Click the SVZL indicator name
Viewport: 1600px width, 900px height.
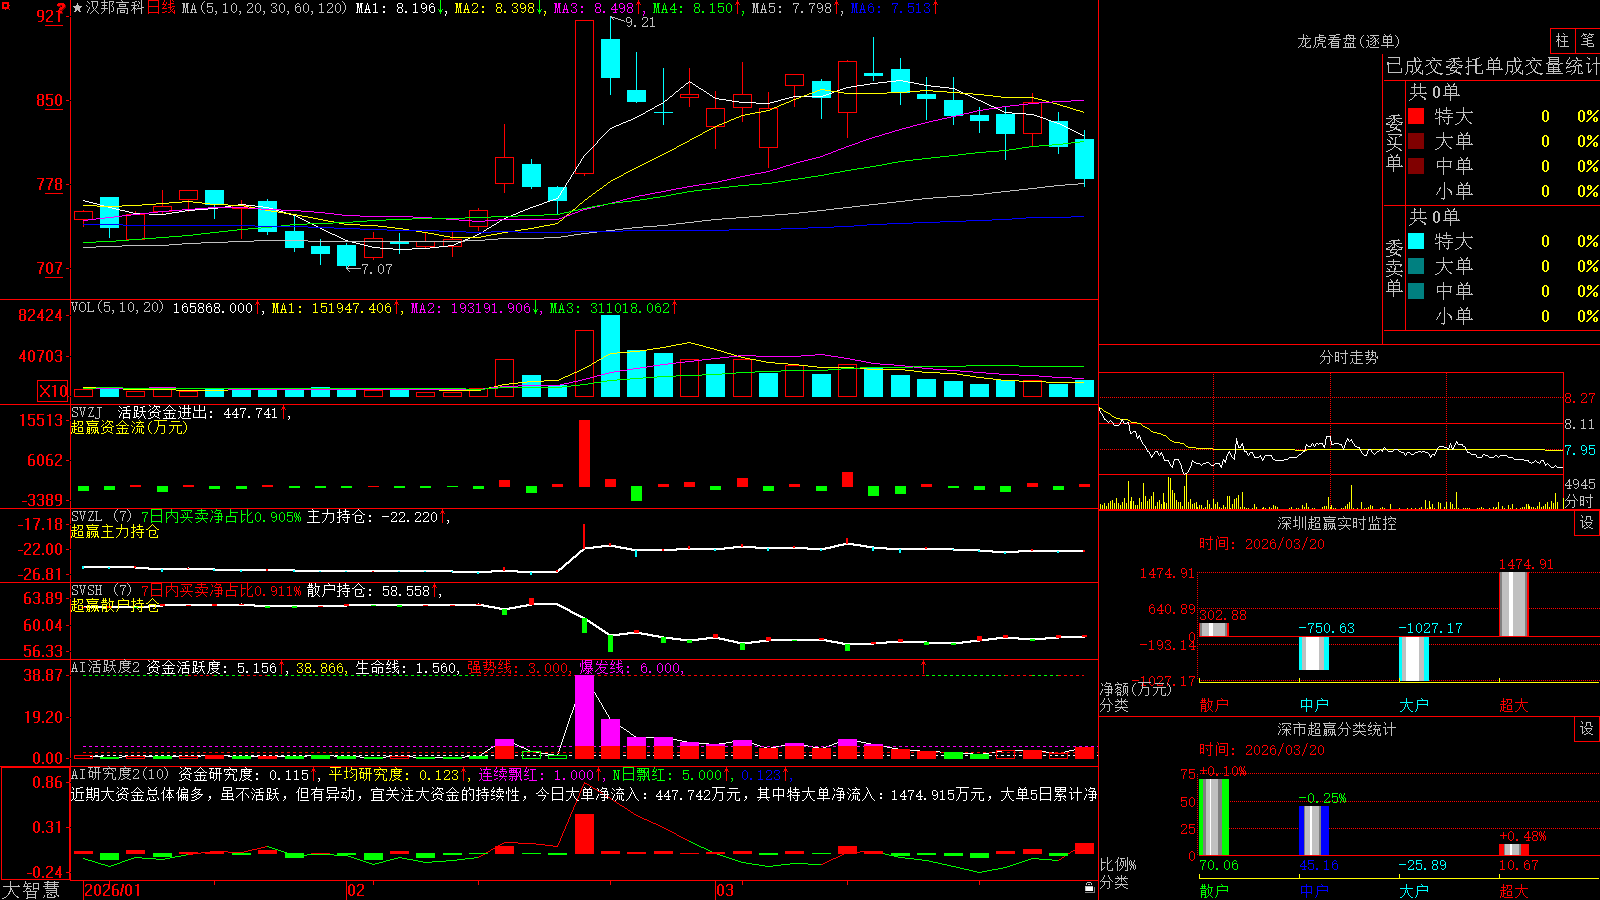pos(87,516)
